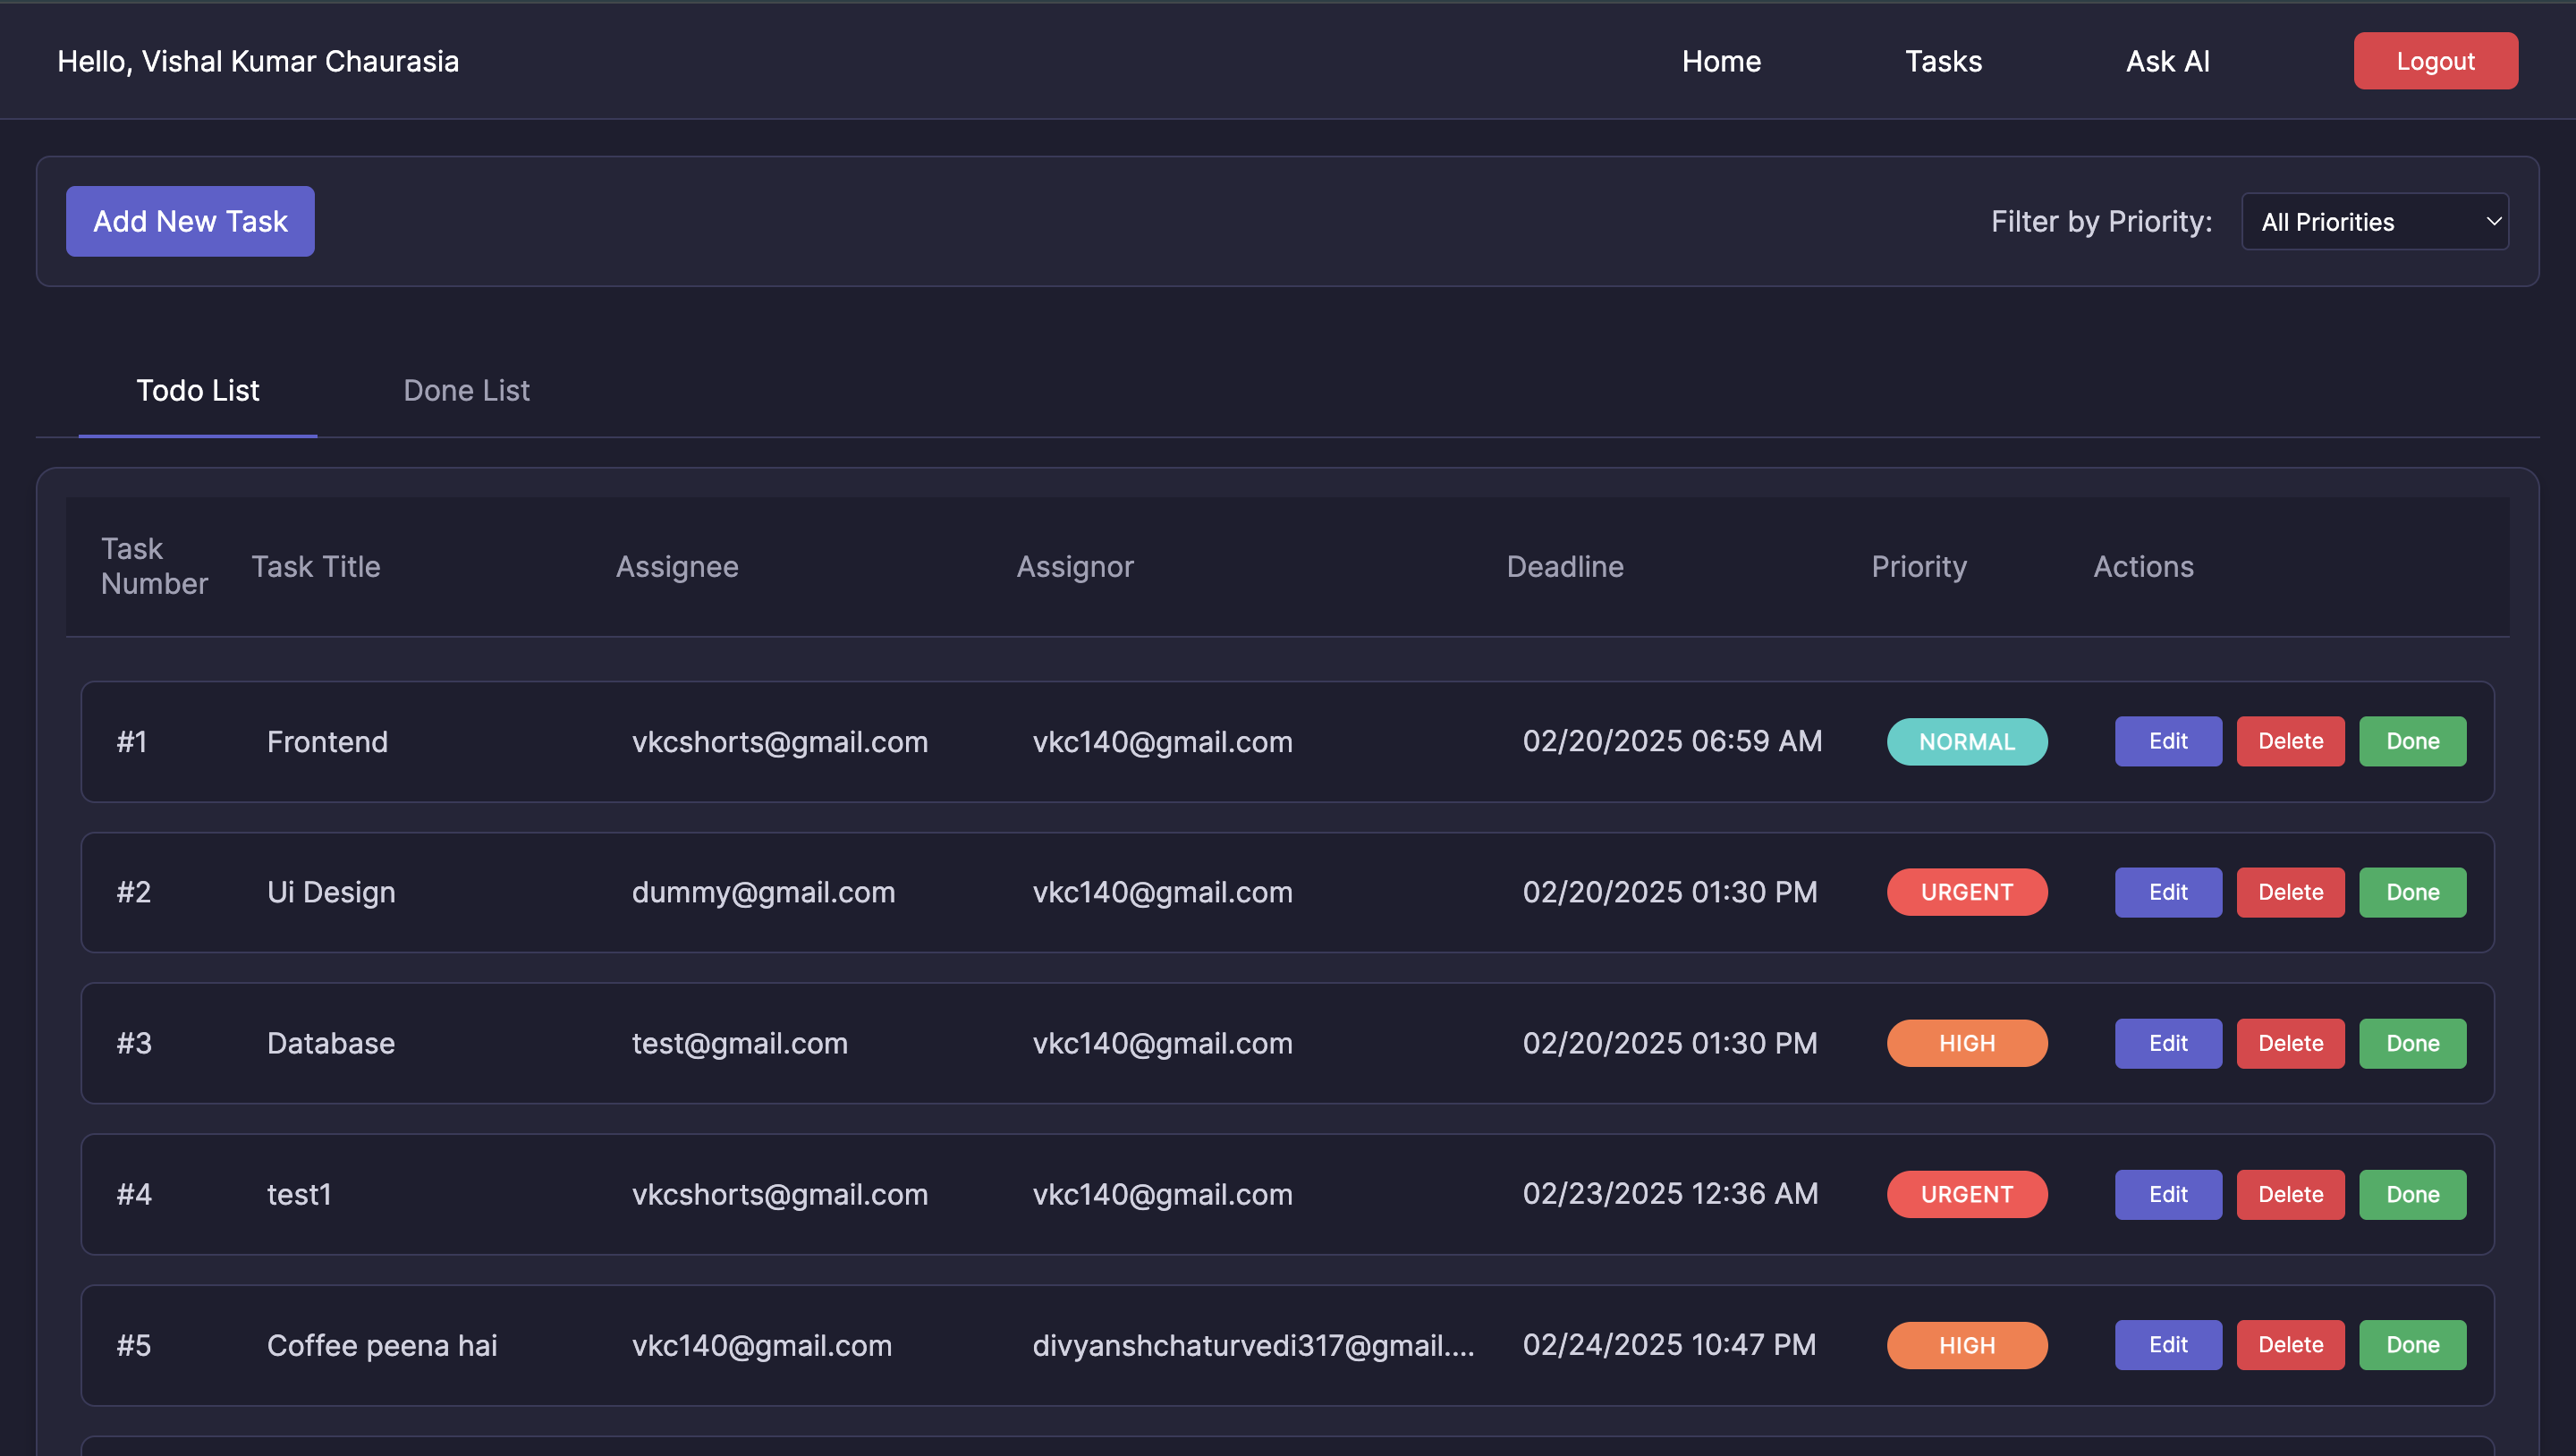Click the Deadline column header
Viewport: 2576px width, 1456px height.
(x=1564, y=566)
